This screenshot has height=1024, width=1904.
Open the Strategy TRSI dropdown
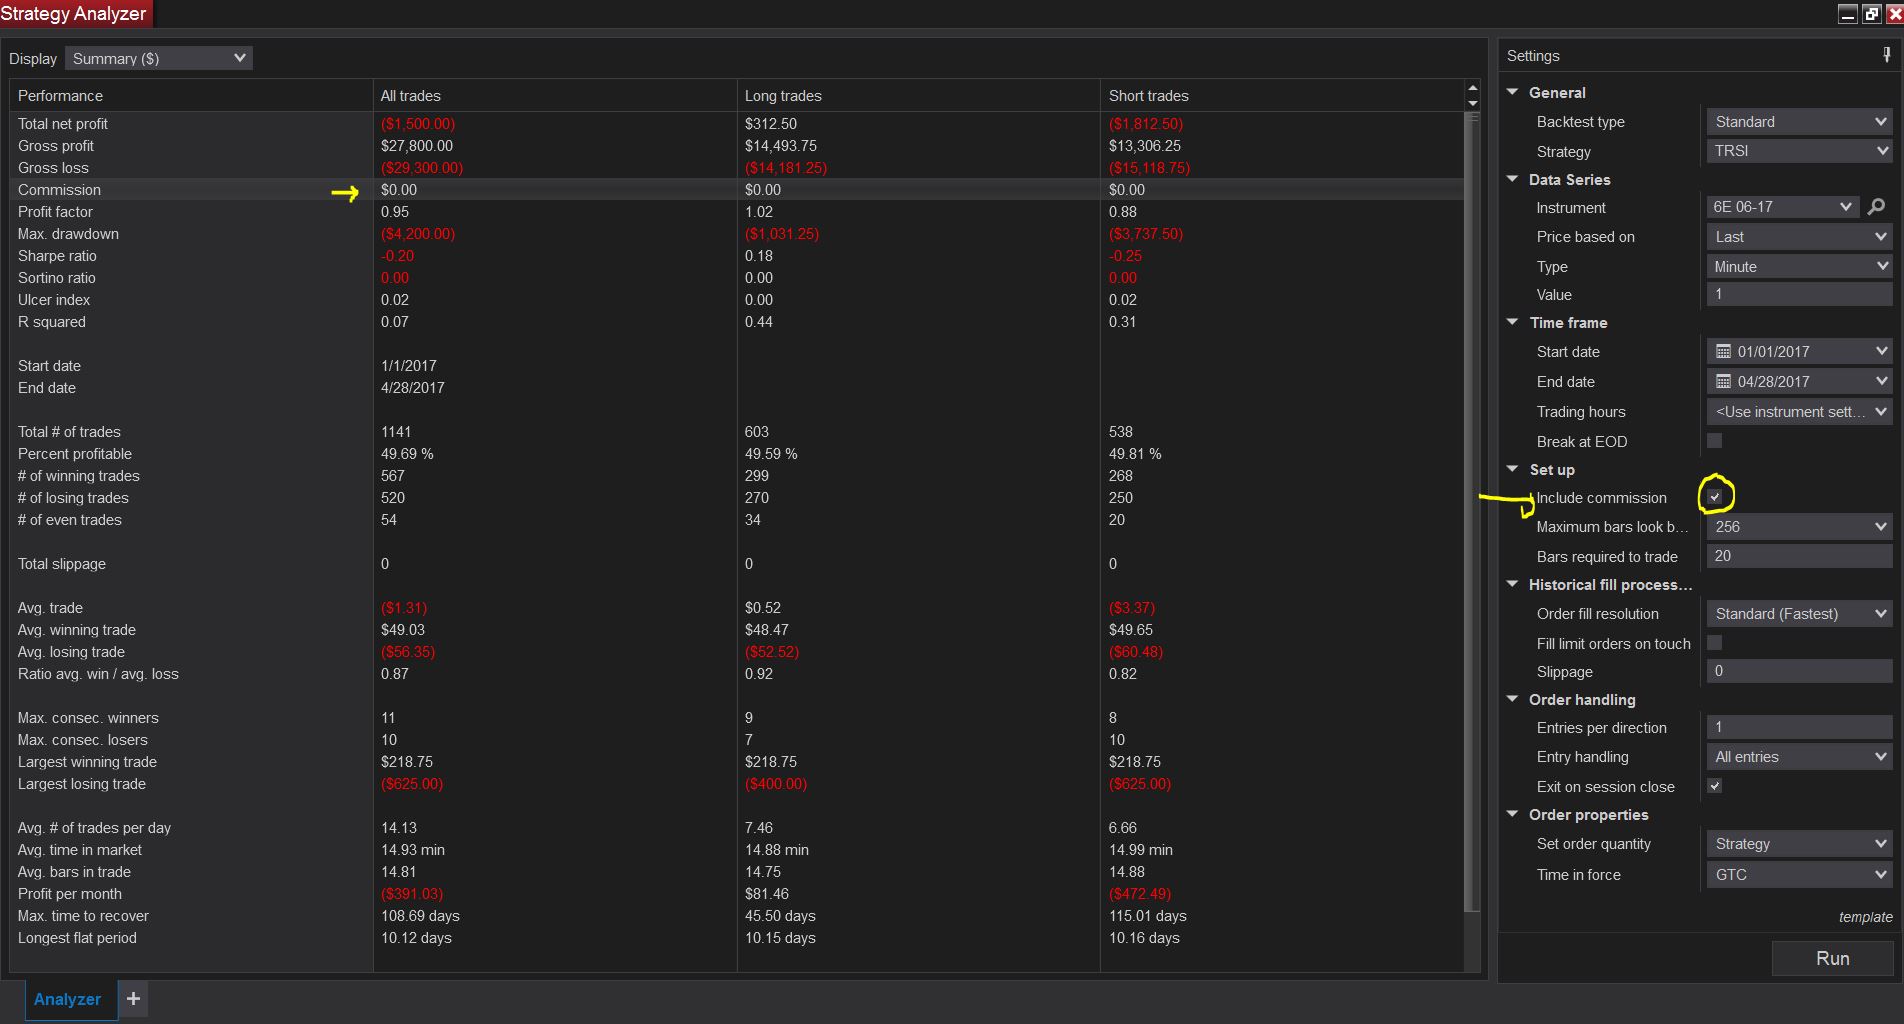(1798, 151)
